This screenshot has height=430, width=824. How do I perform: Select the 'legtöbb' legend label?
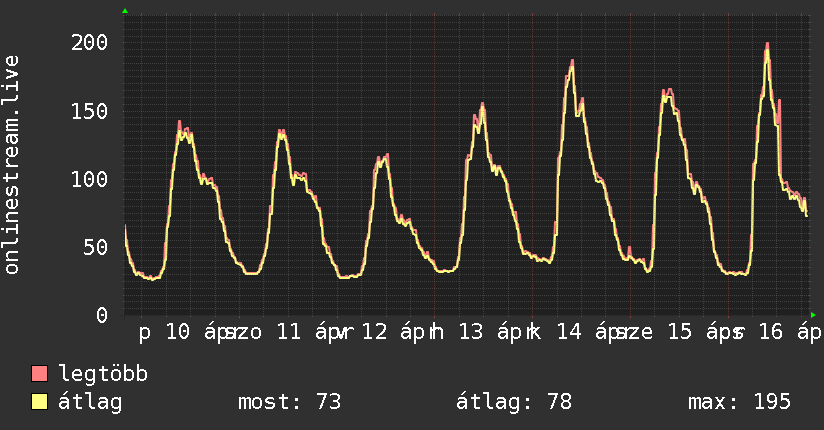[x=103, y=373]
